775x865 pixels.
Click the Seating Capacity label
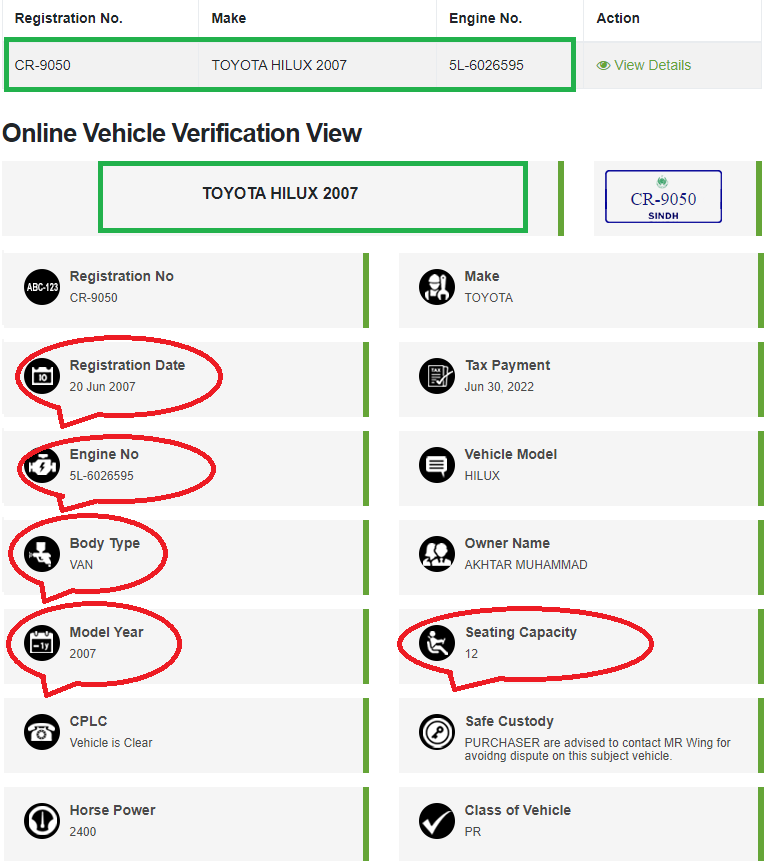pyautogui.click(x=521, y=632)
